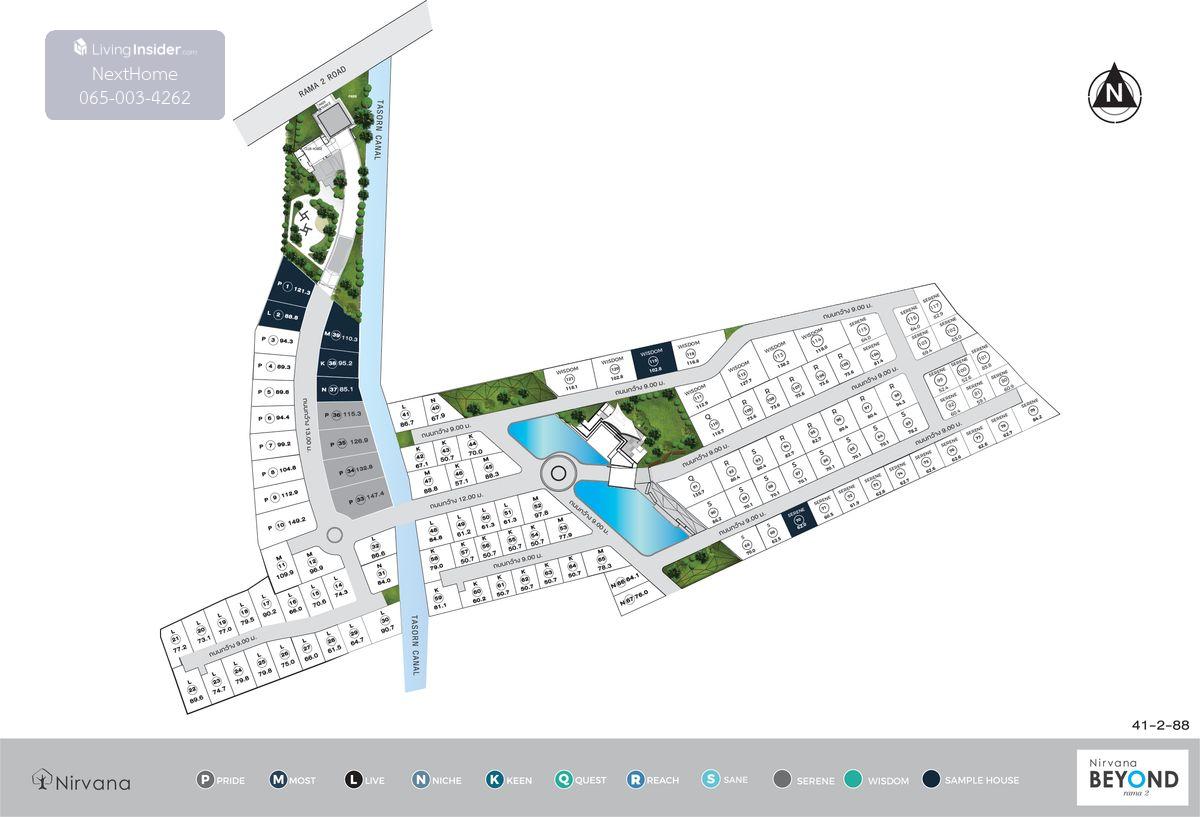Click the Nirvana Beyond Rama 2 logo
Screen dimensions: 1200x817
point(1132,778)
